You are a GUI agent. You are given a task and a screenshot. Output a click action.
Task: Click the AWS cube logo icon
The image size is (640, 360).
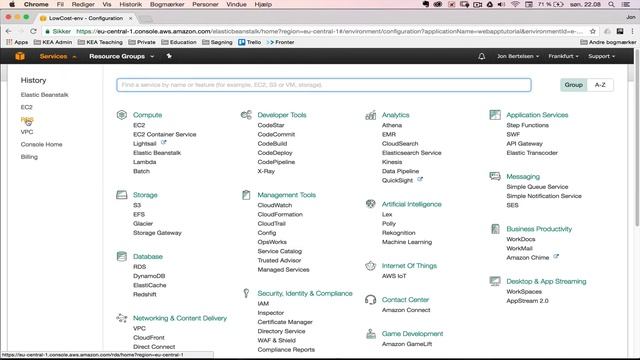pos(20,56)
